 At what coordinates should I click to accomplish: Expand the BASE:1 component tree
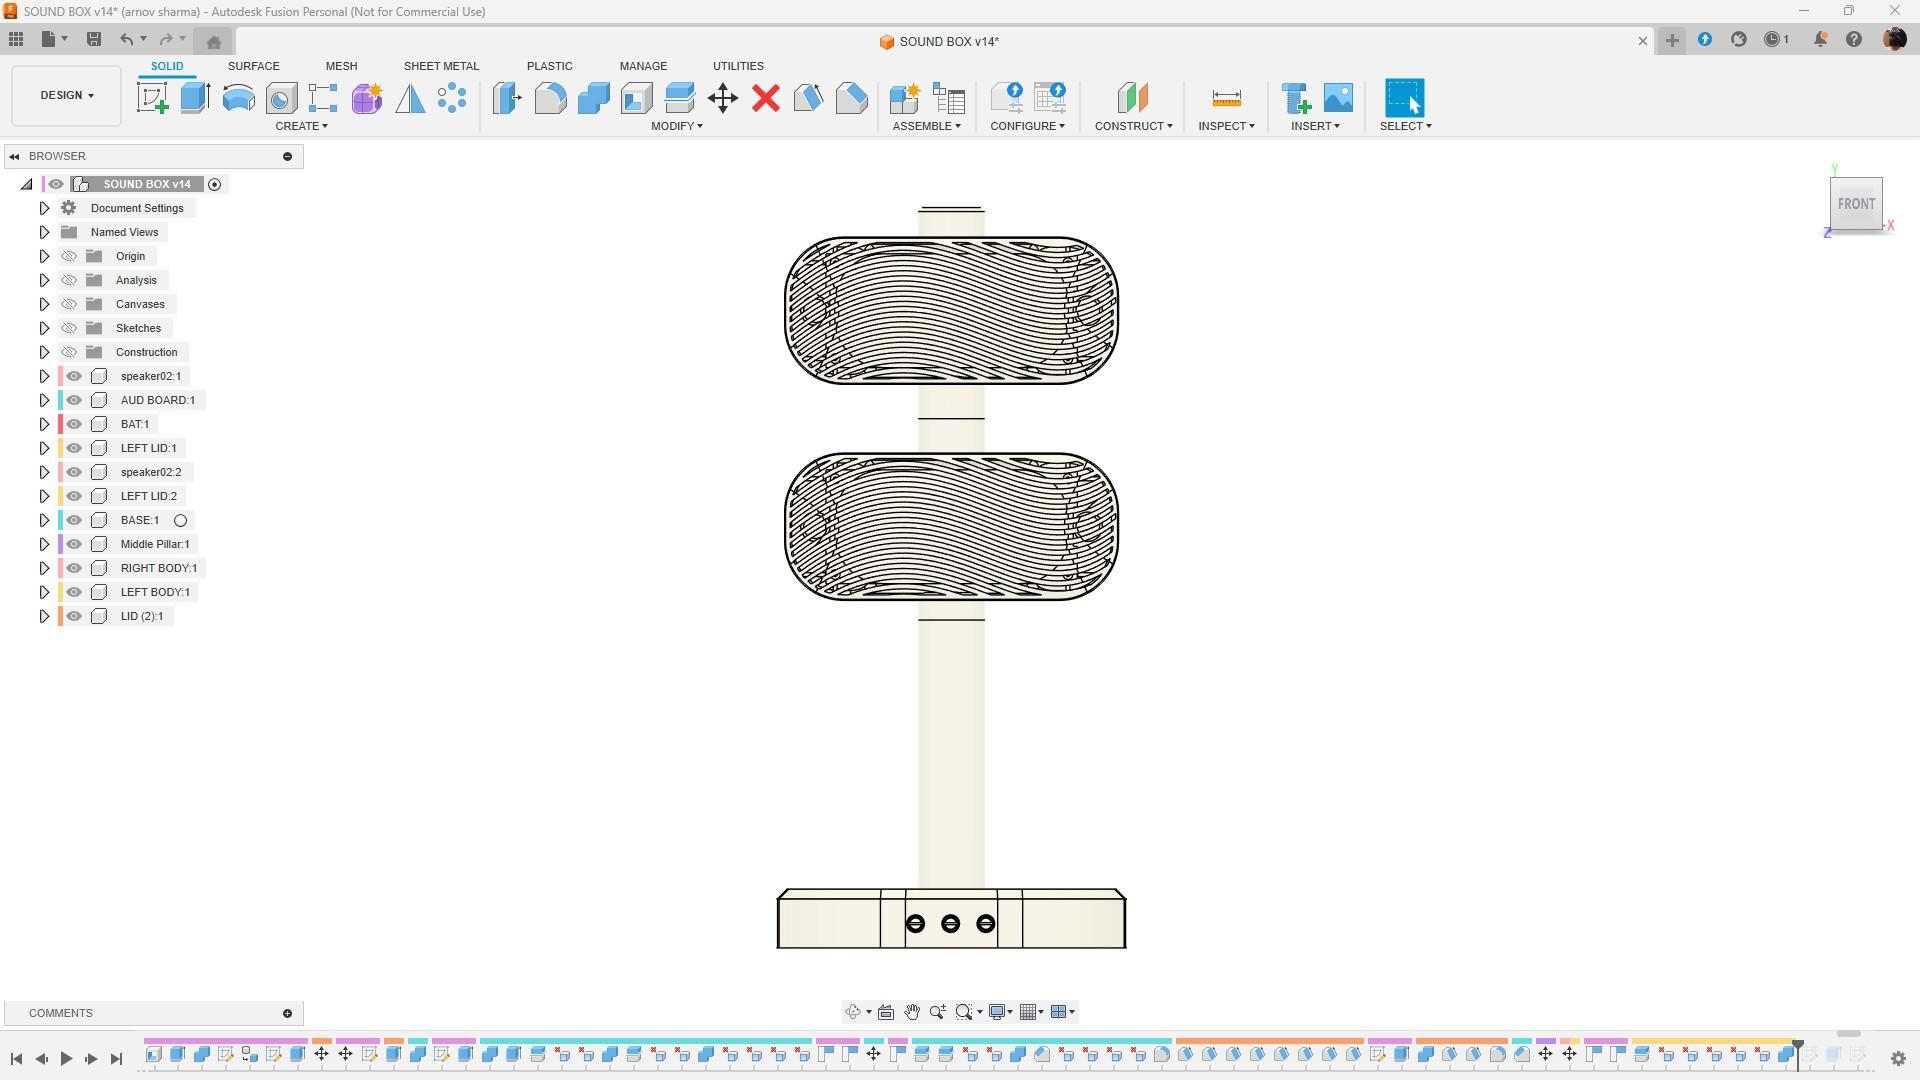(44, 520)
